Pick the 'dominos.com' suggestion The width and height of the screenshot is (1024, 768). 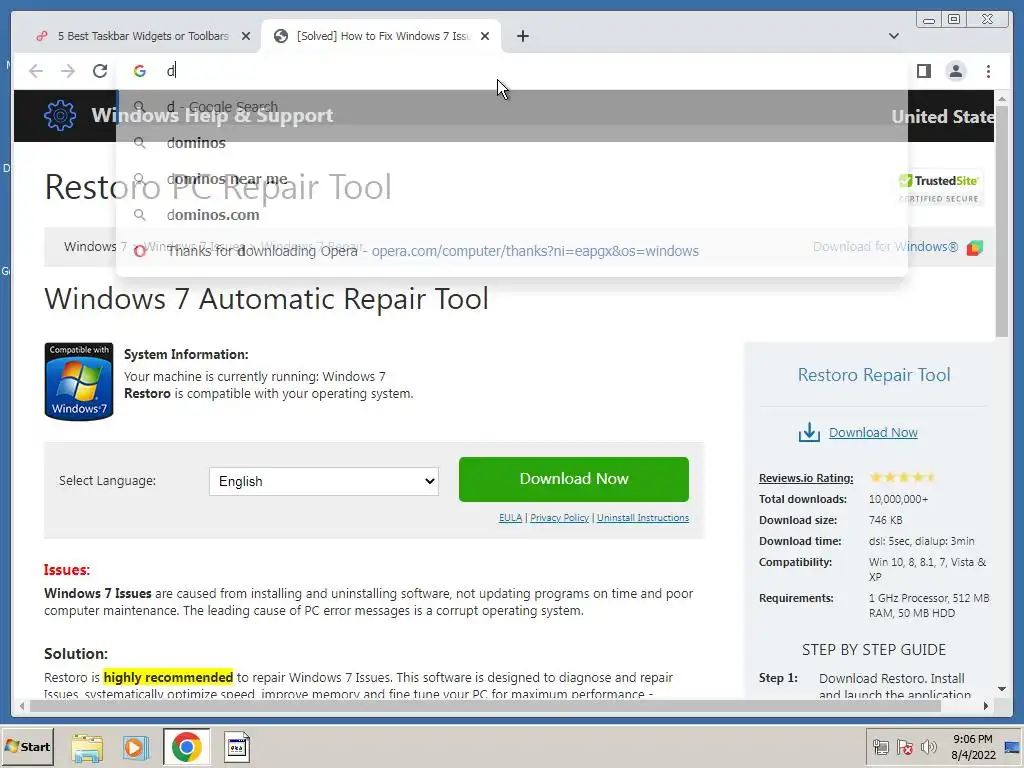point(512,215)
